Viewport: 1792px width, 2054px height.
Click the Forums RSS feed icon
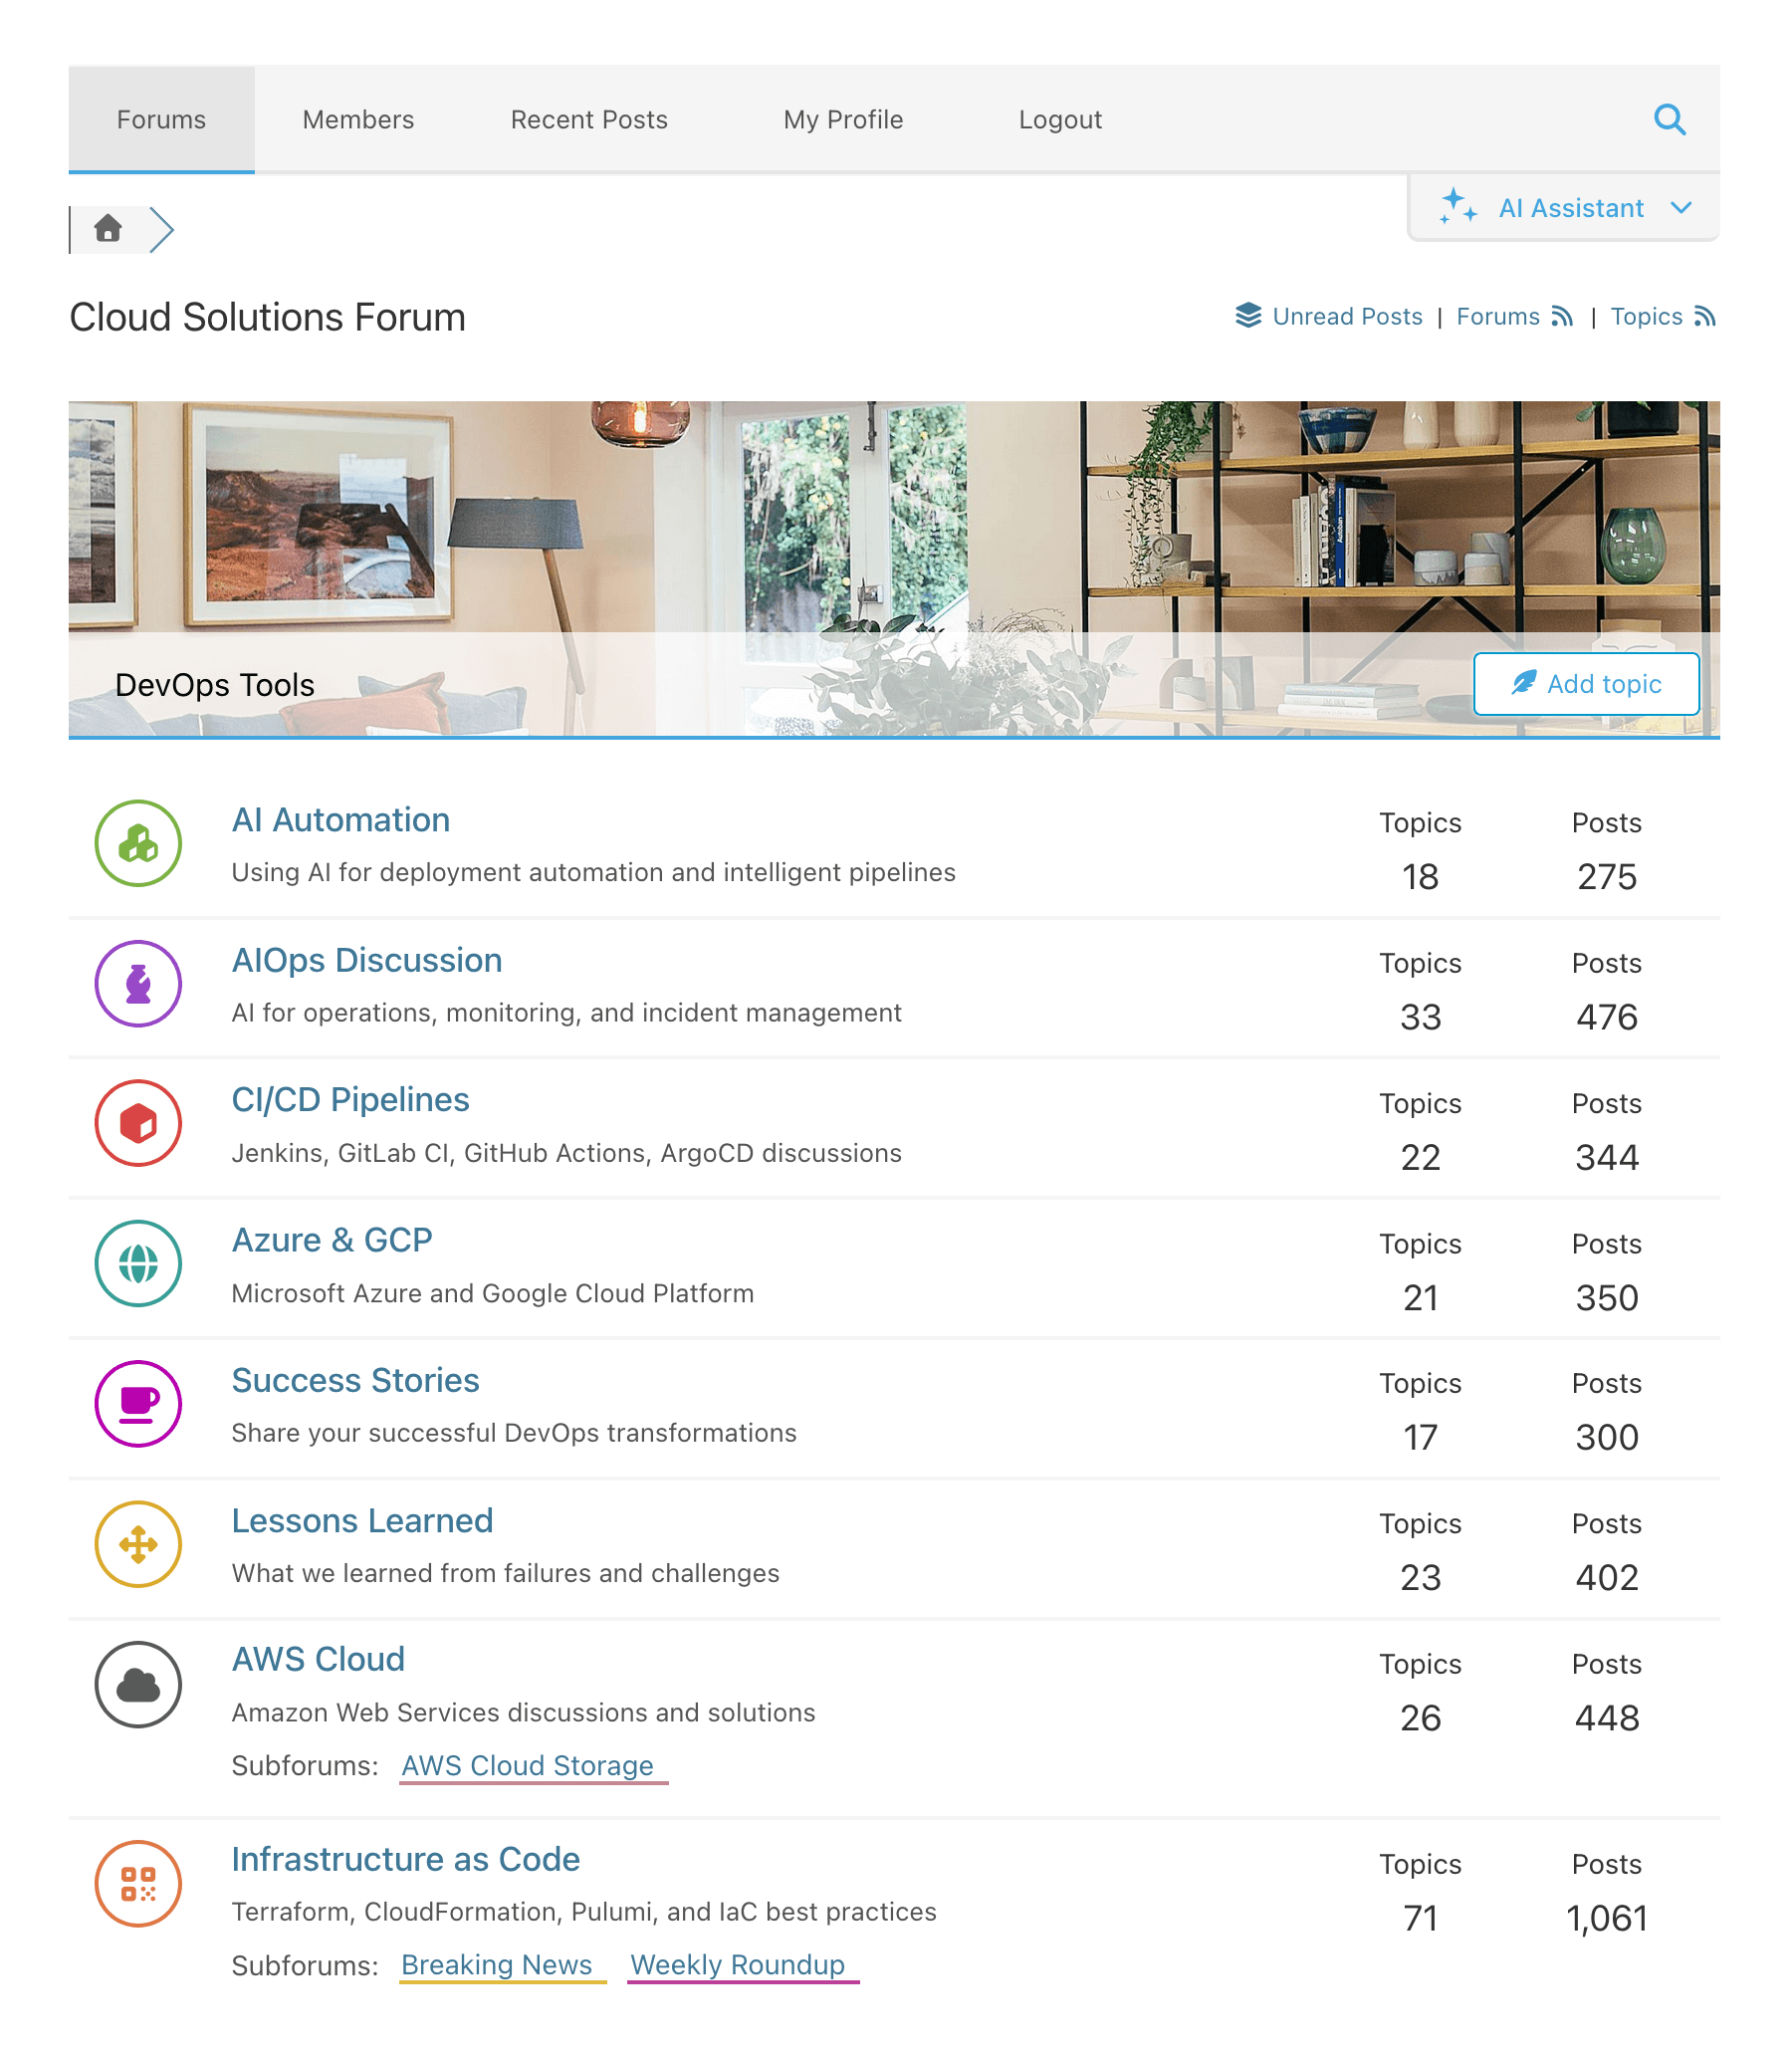(x=1562, y=316)
